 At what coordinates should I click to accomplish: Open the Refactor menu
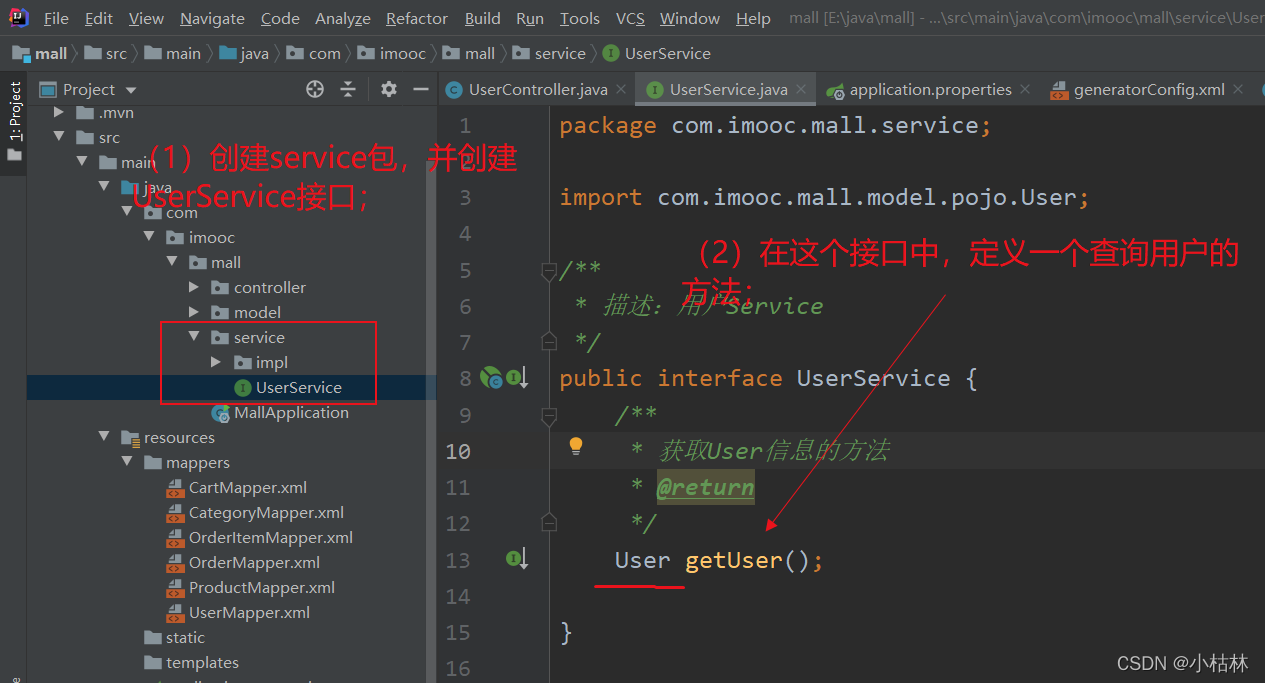(417, 18)
